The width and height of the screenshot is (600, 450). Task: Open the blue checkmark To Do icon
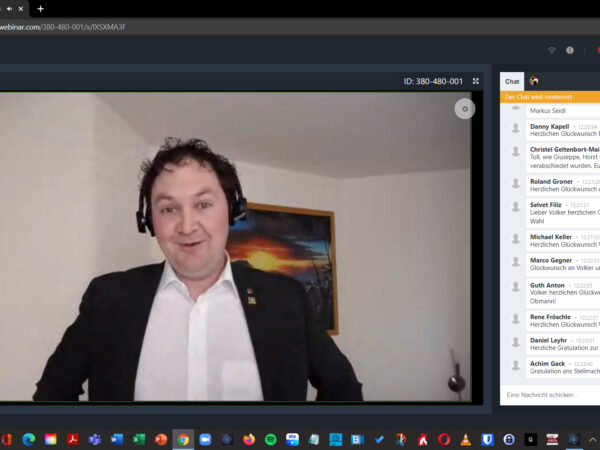379,439
